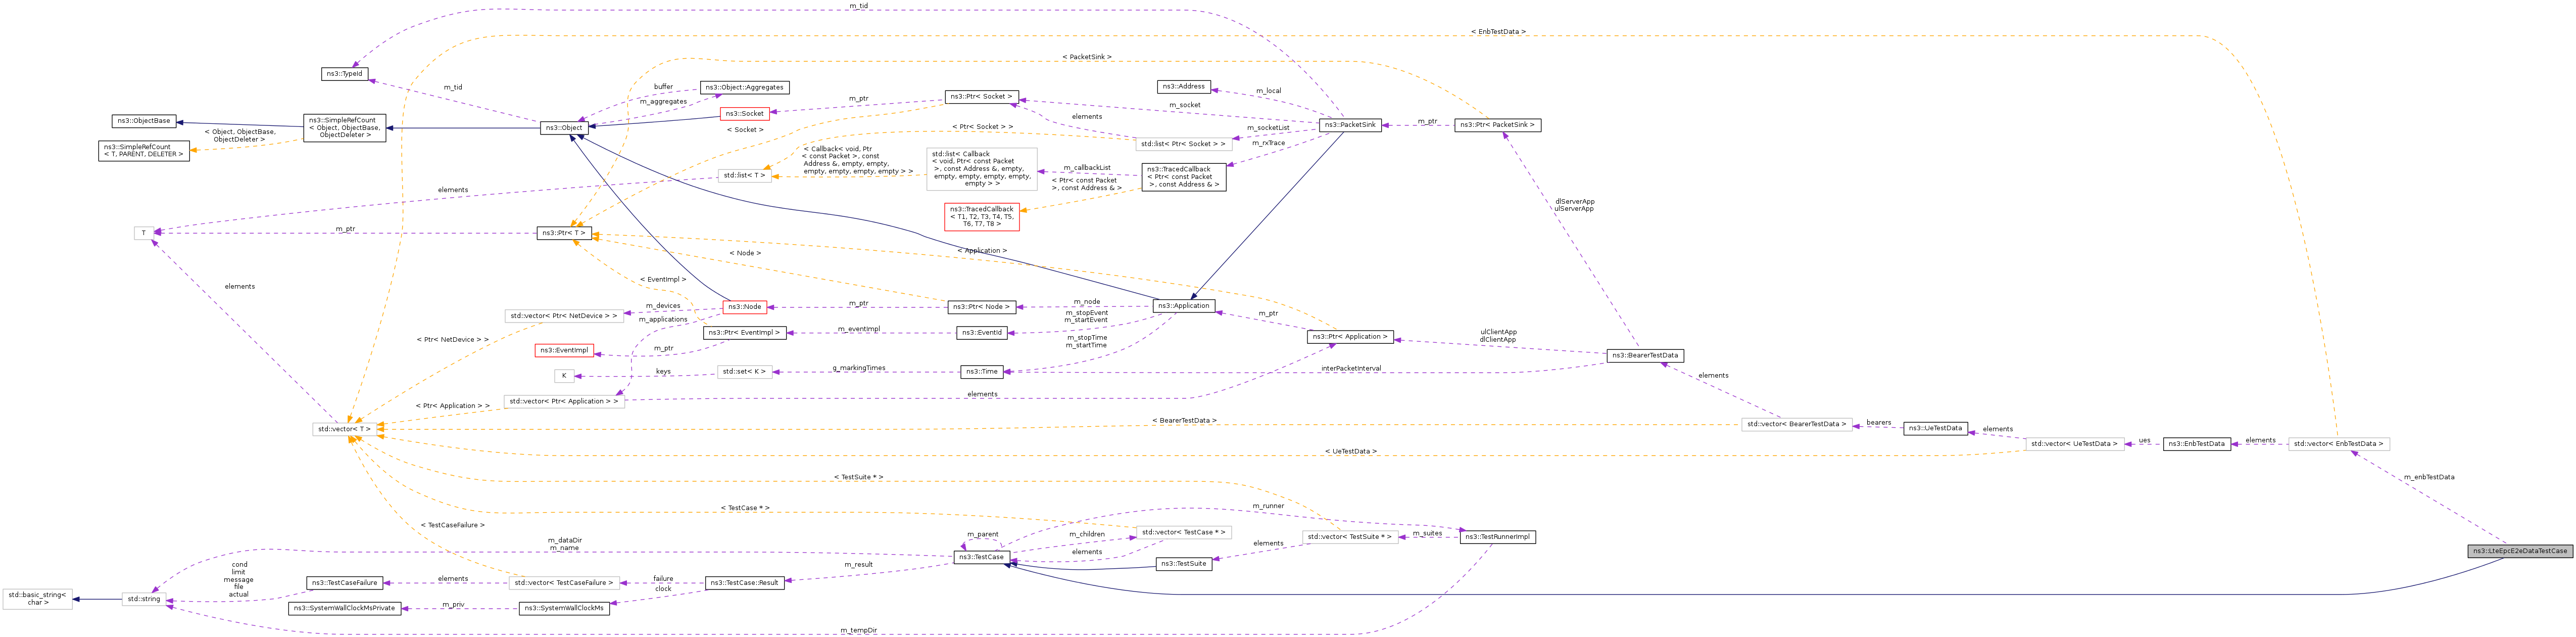Open the ns3::EnbTestData node
2576x637 pixels.
pyautogui.click(x=2197, y=444)
